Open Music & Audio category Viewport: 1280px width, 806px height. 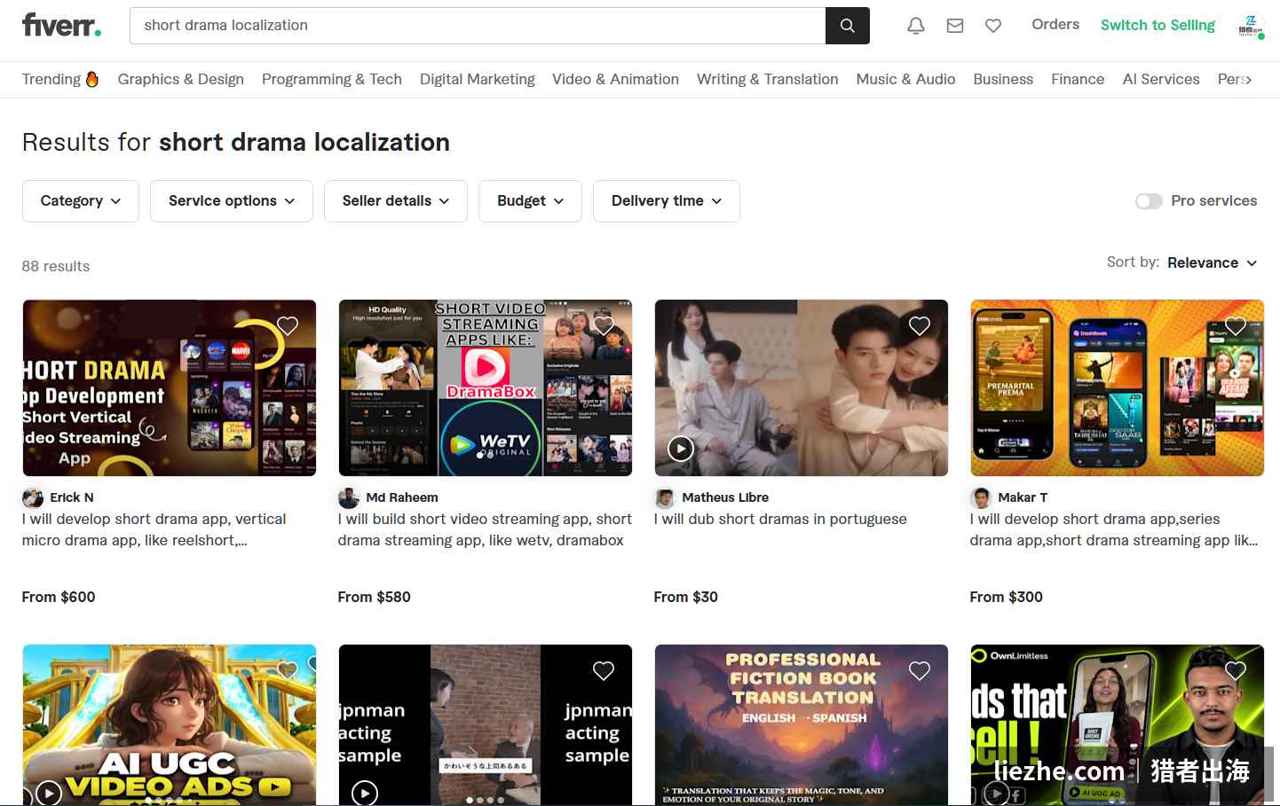905,79
